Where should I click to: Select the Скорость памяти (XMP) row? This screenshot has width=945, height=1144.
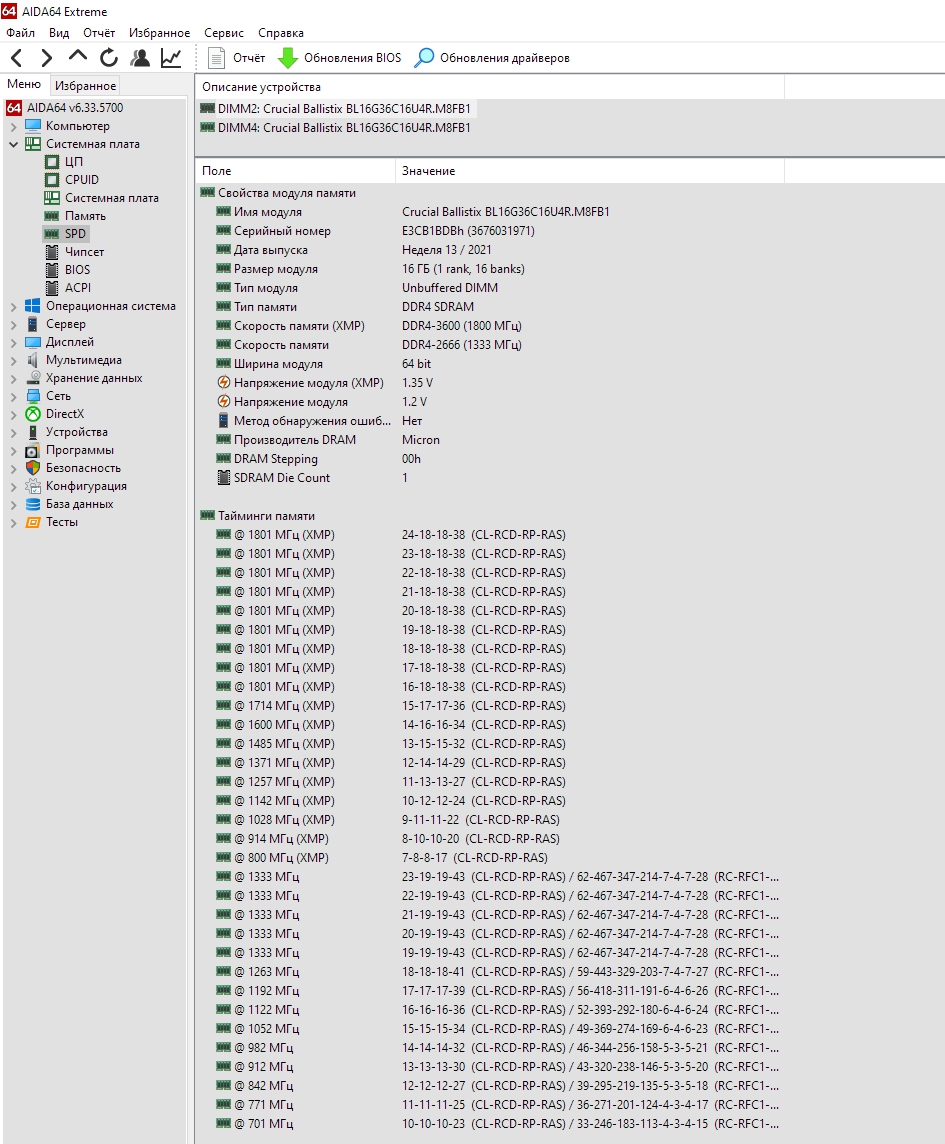pos(489,326)
